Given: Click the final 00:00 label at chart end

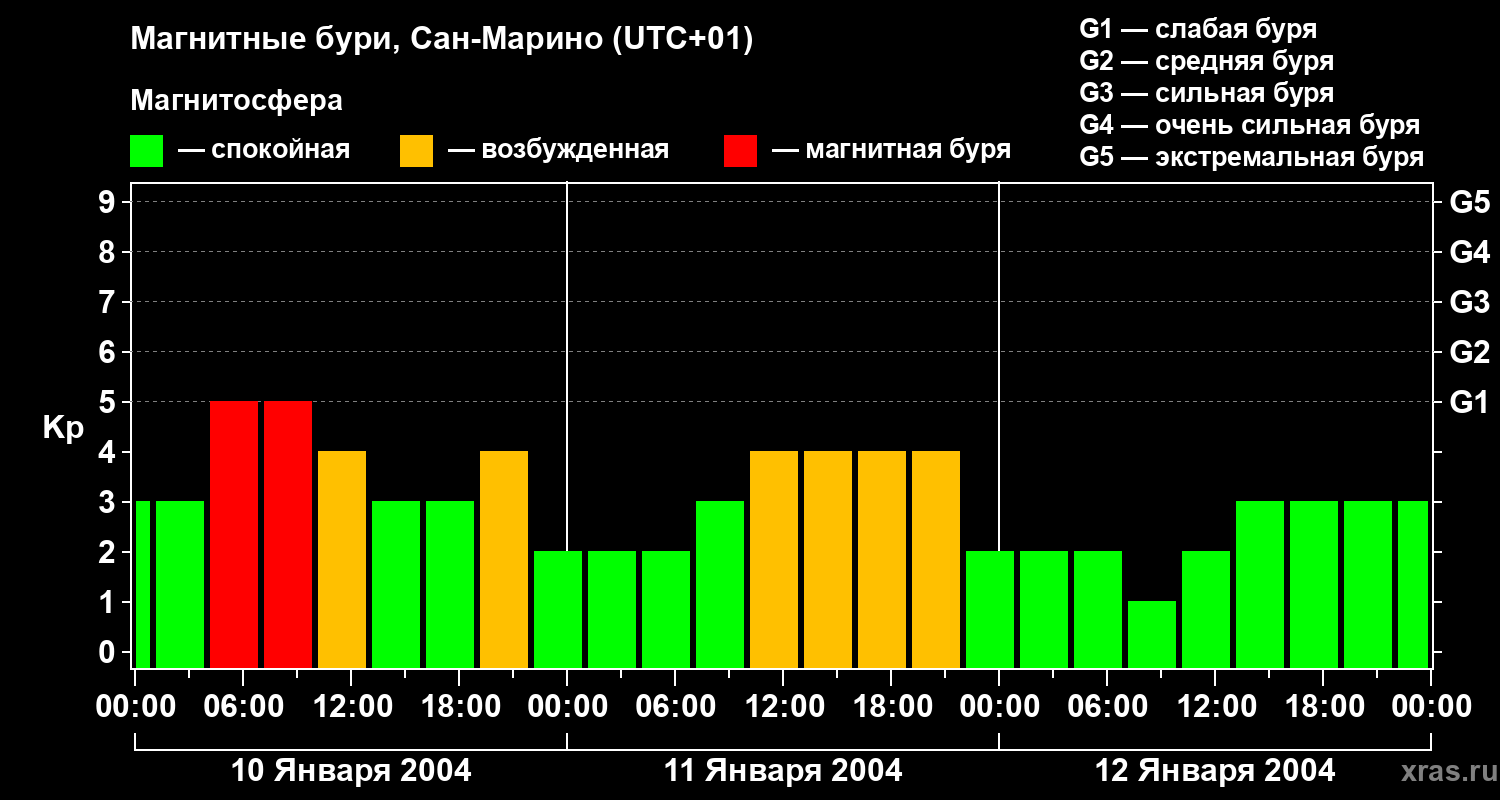Looking at the screenshot, I should (x=1431, y=707).
